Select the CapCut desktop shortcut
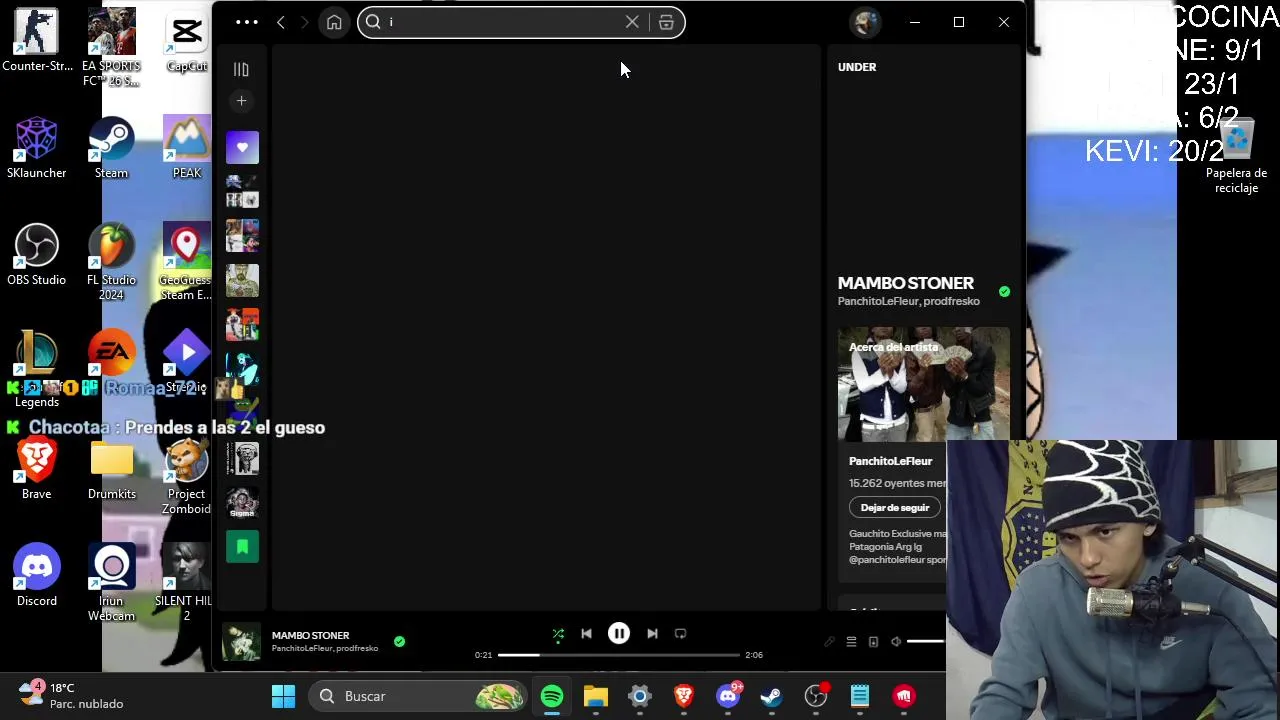 coord(187,41)
